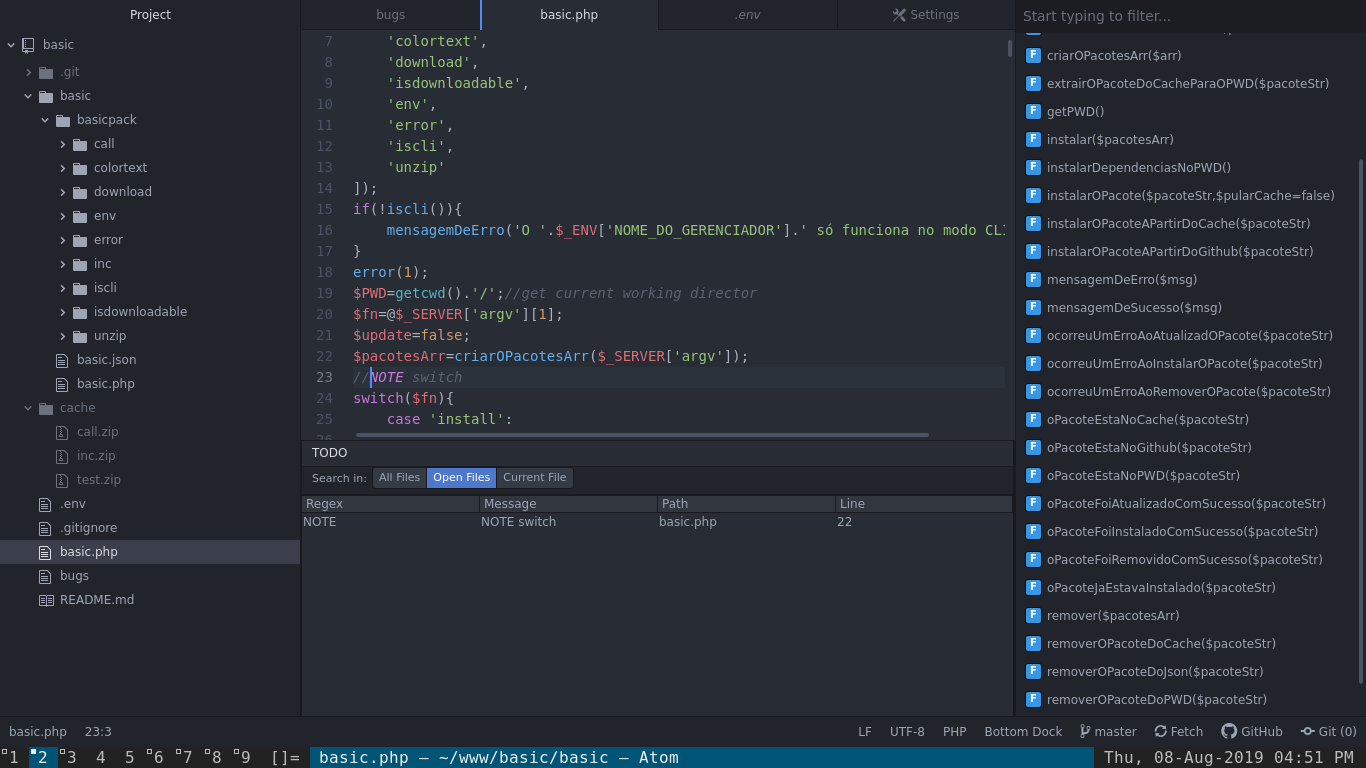Switch to workspace 3 in window manager bar
Viewport: 1366px width, 768px height.
(x=68, y=758)
